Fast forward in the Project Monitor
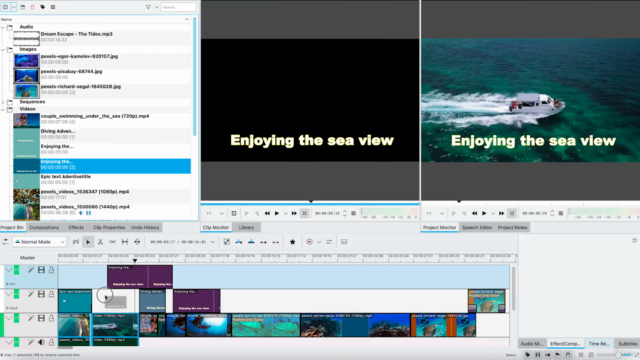The image size is (640, 360). click(x=501, y=213)
